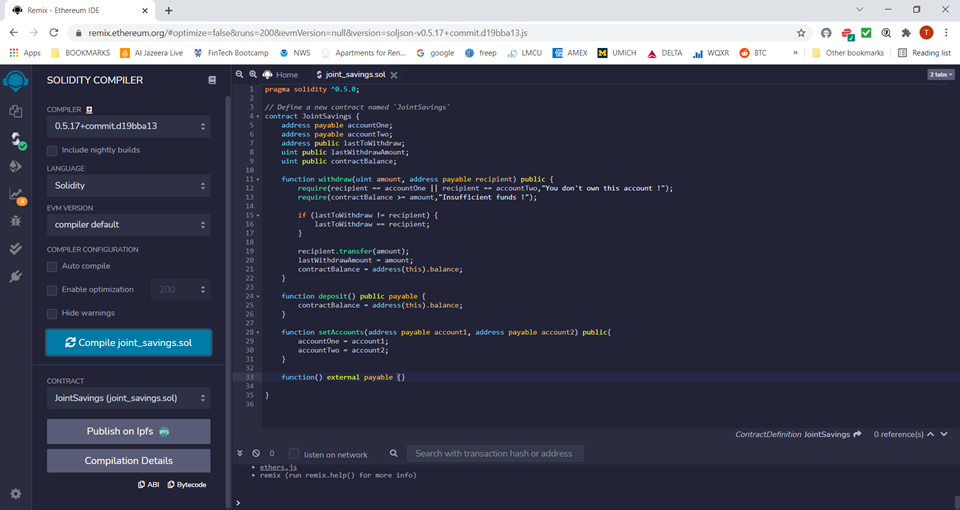Viewport: 960px width, 510px height.
Task: Toggle listen on network checkbox
Action: [294, 454]
